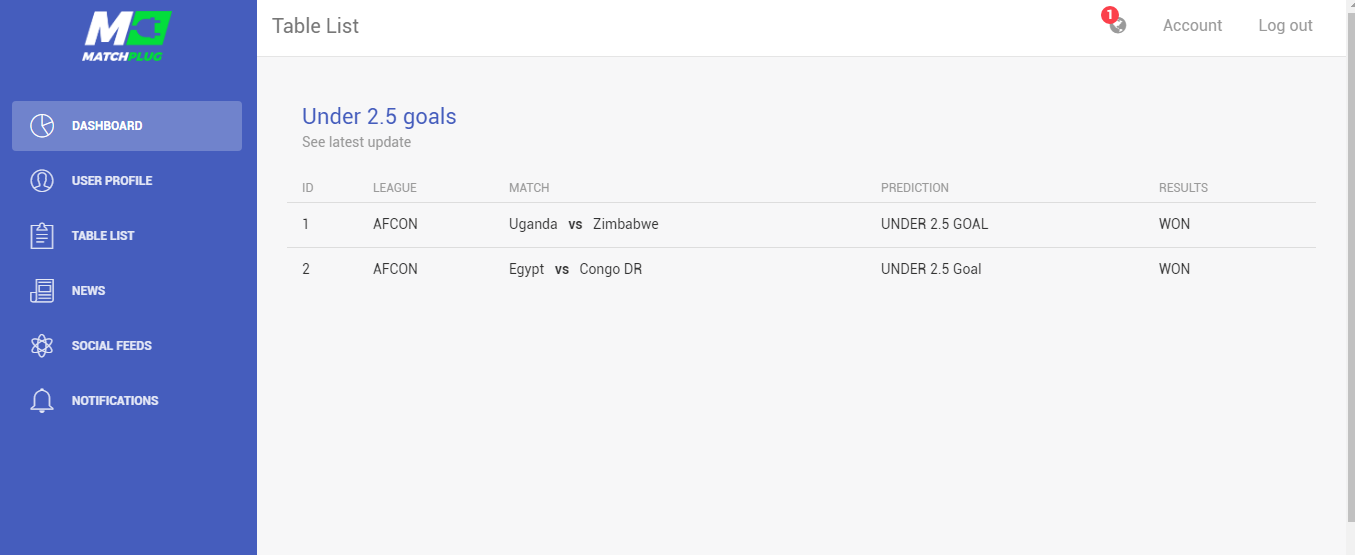The width and height of the screenshot is (1355, 555).
Task: Select TABLE LIST in the sidebar
Action: (127, 236)
